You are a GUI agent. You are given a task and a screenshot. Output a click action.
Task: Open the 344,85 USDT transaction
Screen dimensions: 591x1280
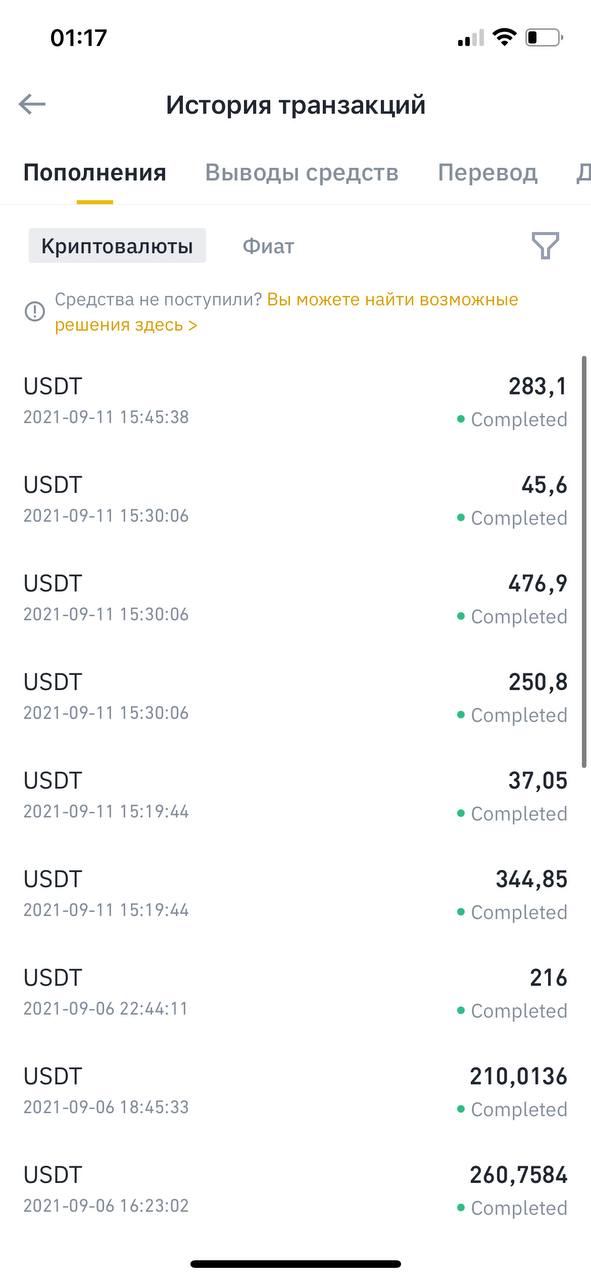click(x=295, y=894)
